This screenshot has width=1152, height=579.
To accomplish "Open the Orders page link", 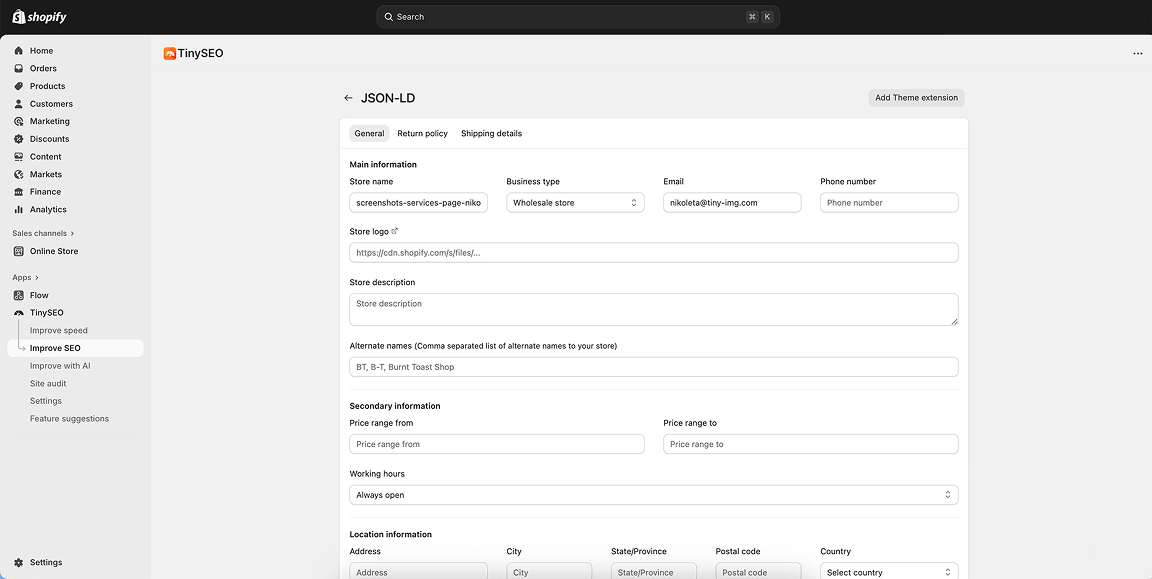I will click(43, 68).
